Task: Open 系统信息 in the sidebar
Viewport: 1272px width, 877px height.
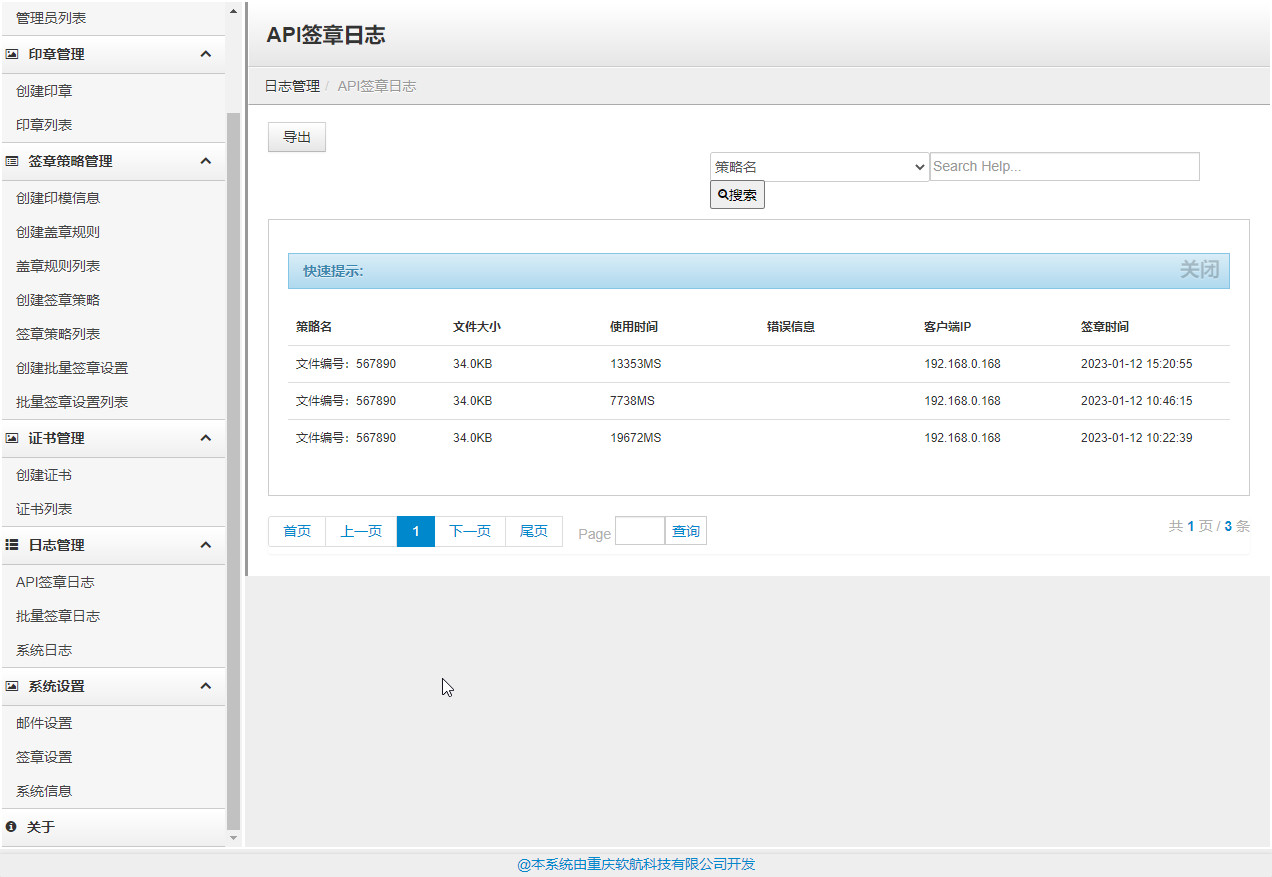Action: pyautogui.click(x=44, y=791)
